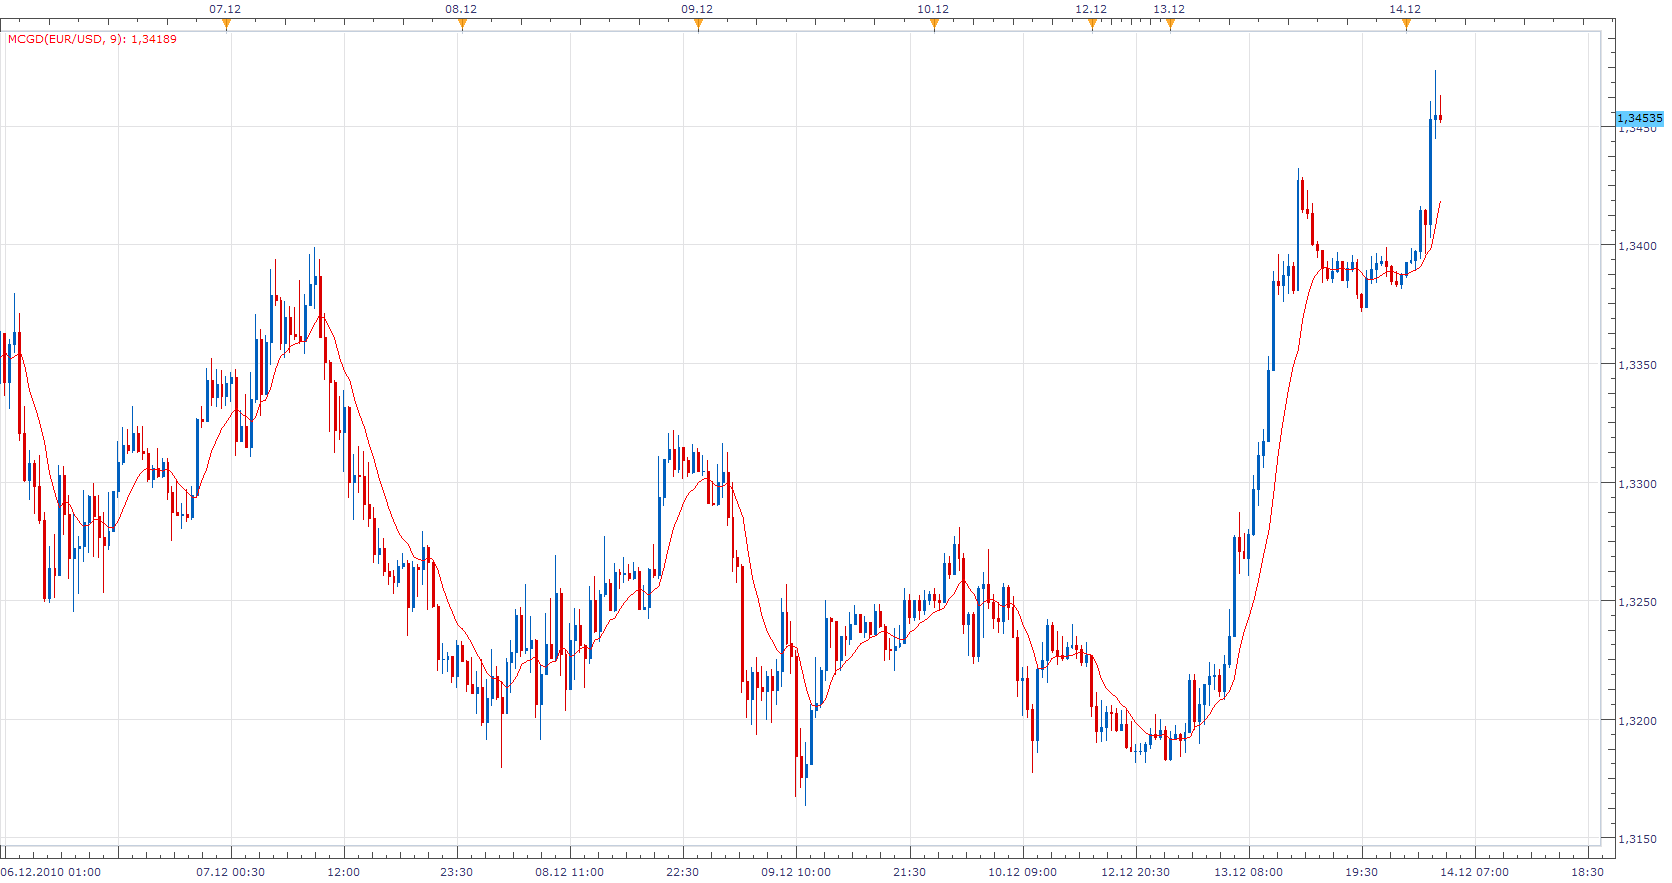Click the 22:30 time axis label
This screenshot has width=1672, height=883.
[x=683, y=872]
